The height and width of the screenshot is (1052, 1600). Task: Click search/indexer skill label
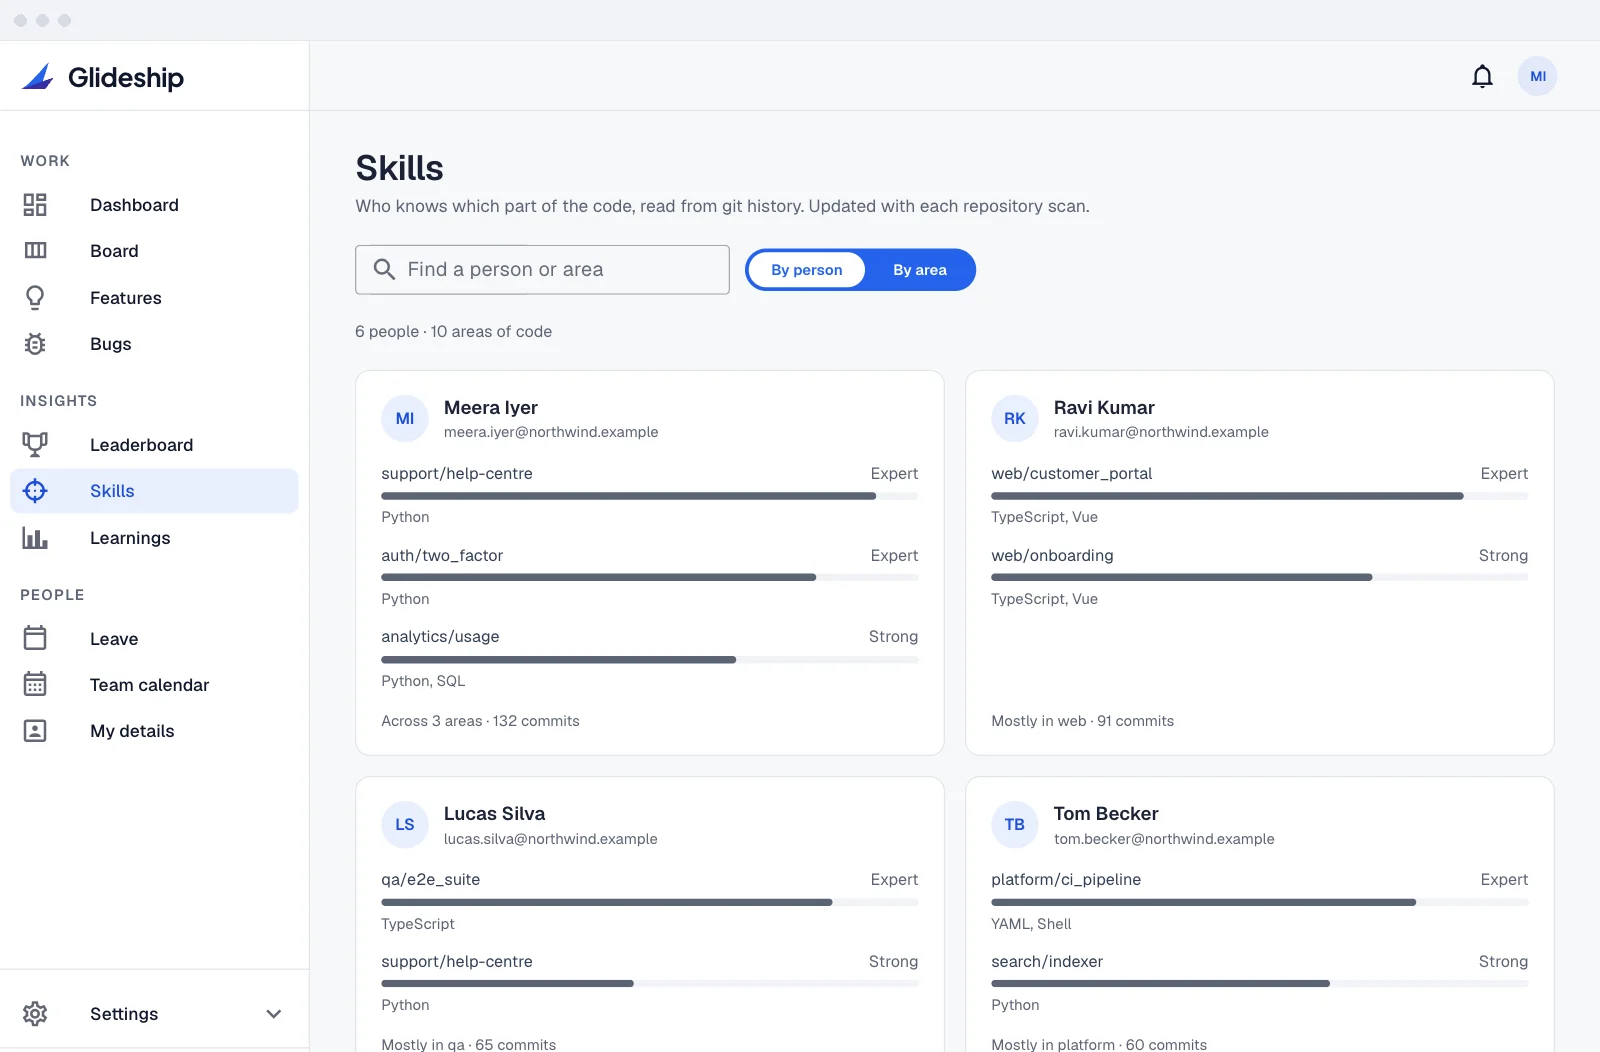(x=1047, y=961)
